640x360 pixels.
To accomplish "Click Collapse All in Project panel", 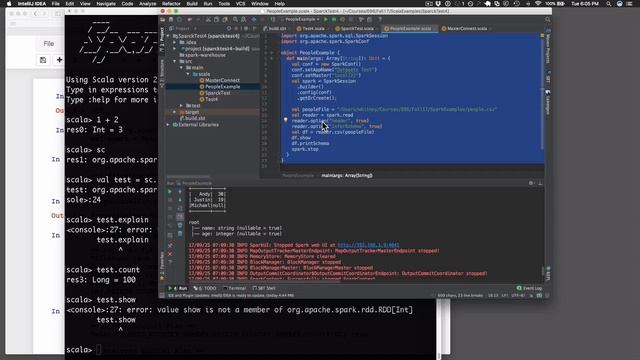I will tap(236, 29).
